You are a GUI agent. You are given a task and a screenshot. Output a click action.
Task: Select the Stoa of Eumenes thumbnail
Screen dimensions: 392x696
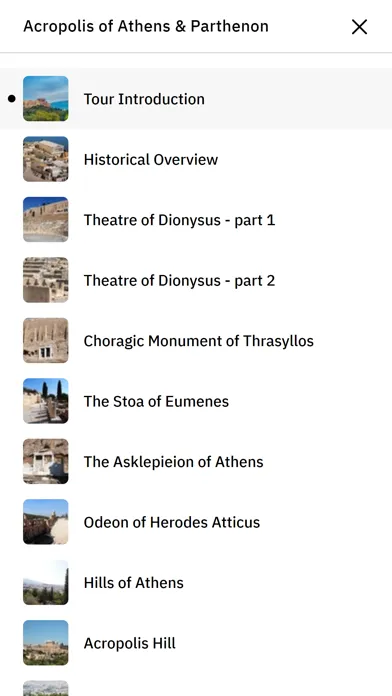click(x=46, y=401)
